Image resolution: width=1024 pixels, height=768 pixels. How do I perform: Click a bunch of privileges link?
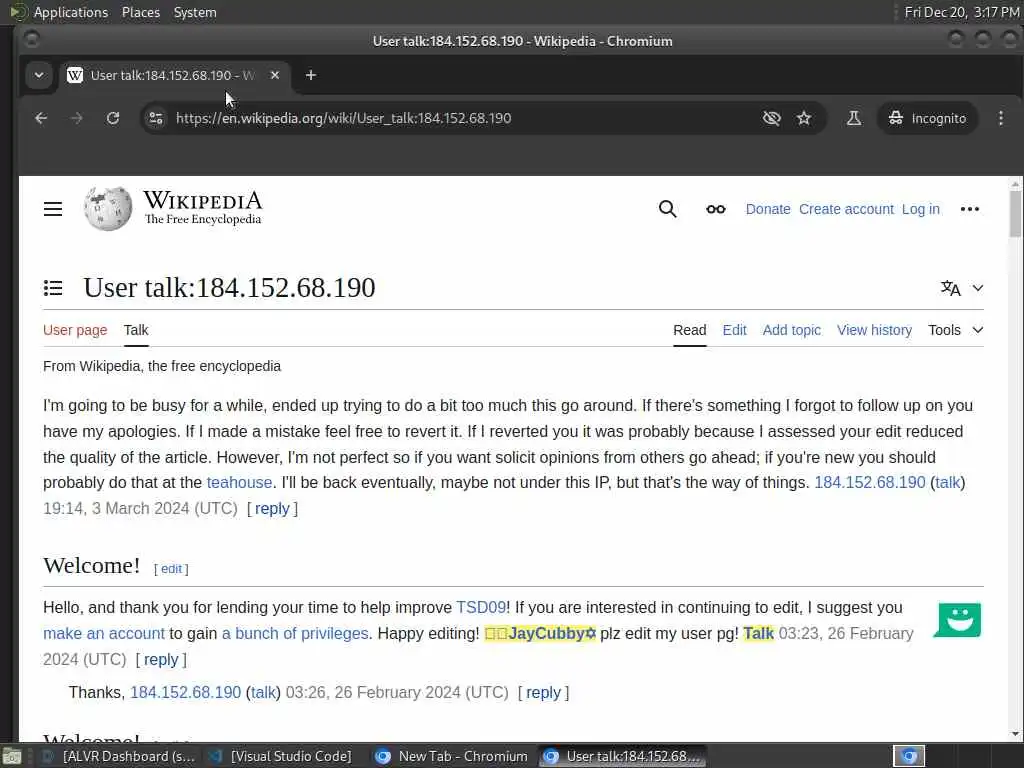(x=295, y=633)
